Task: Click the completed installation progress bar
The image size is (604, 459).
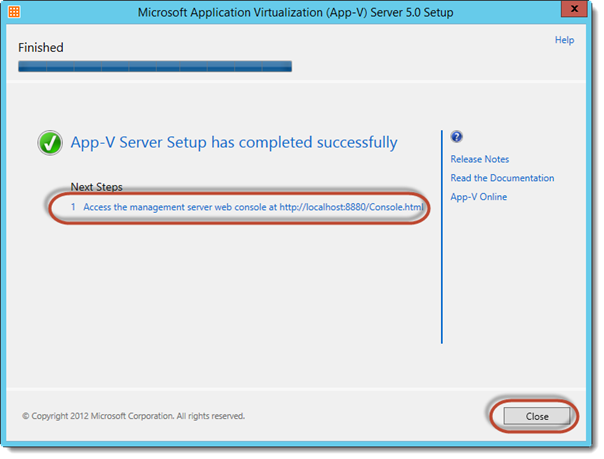Action: click(x=155, y=67)
